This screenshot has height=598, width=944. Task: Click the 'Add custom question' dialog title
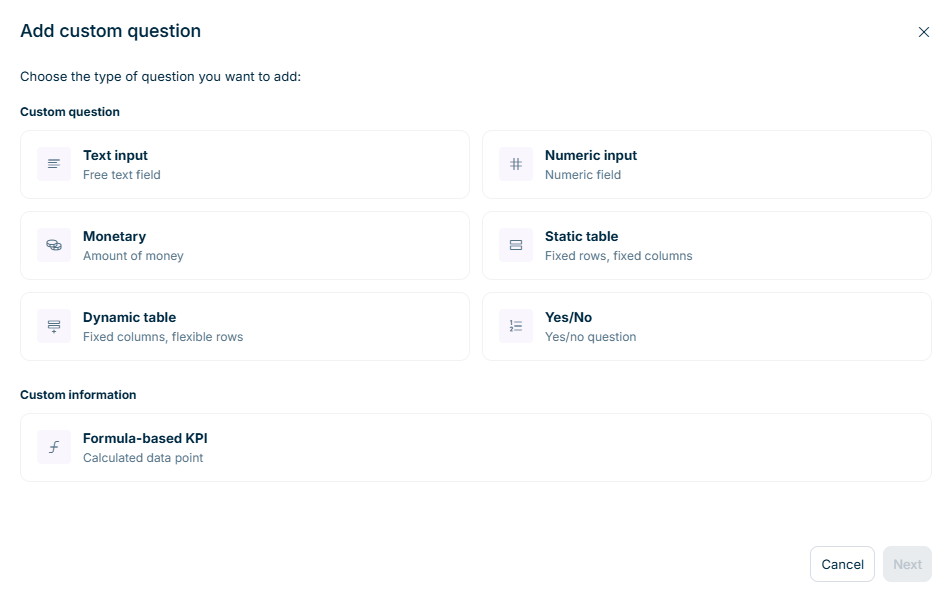[x=111, y=31]
